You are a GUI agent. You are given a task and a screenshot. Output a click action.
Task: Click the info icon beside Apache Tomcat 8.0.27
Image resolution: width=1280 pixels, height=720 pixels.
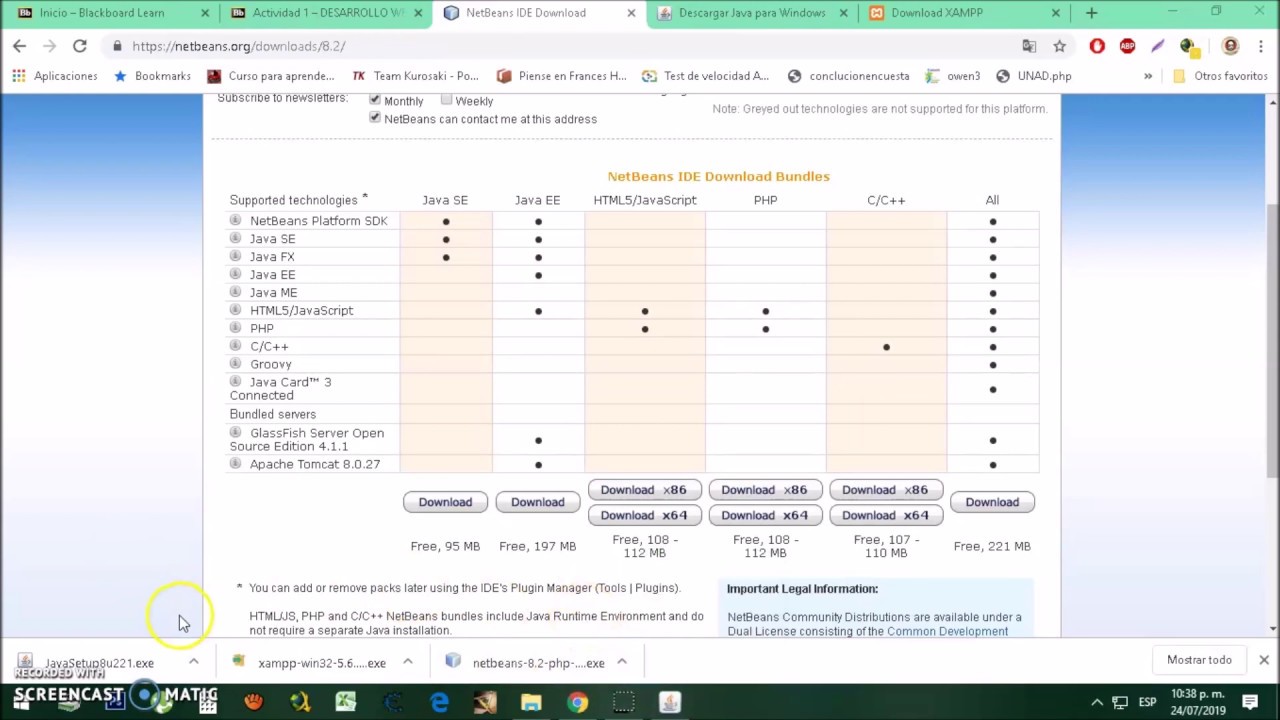[236, 463]
